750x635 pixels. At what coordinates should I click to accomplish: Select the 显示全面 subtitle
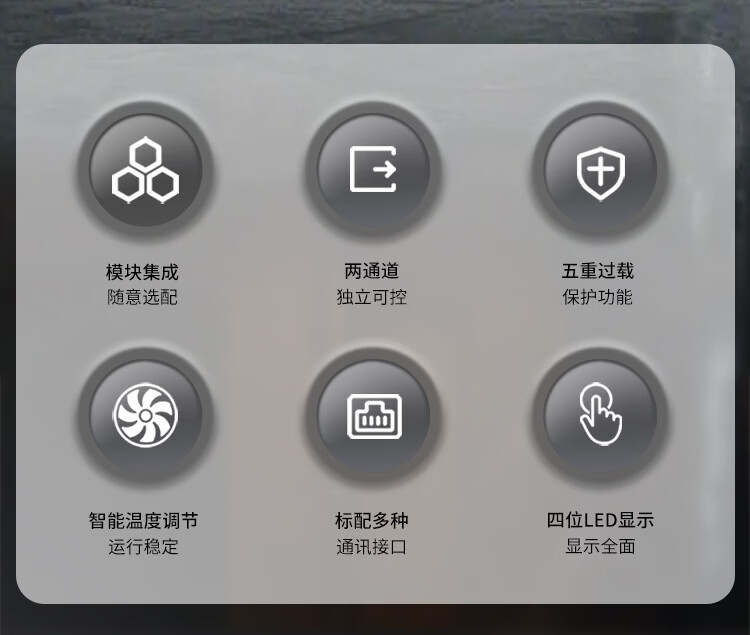(600, 546)
